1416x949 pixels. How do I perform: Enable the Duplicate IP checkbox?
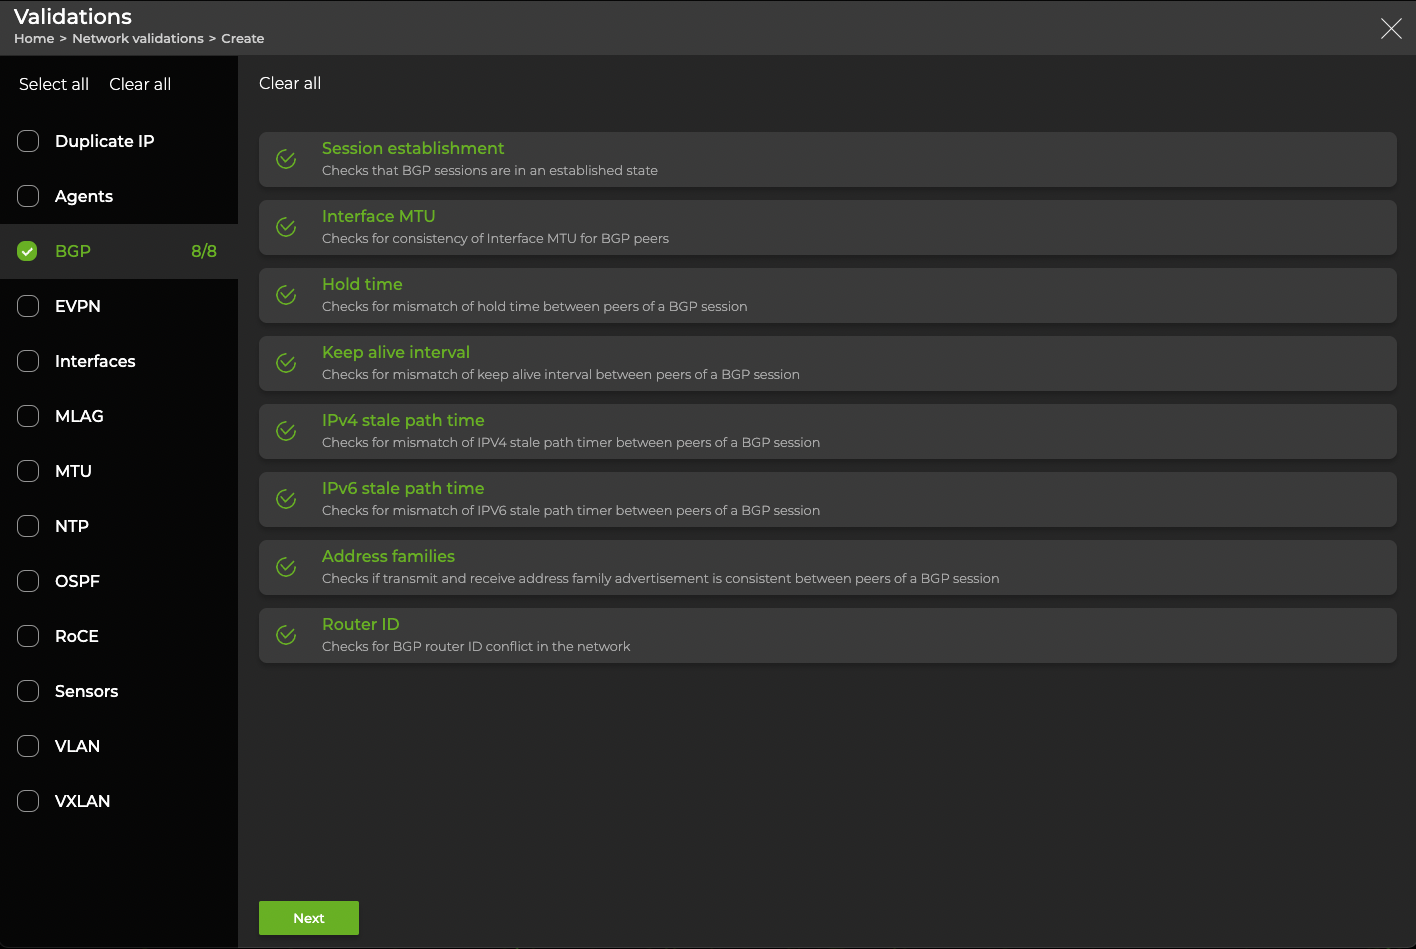click(x=28, y=141)
